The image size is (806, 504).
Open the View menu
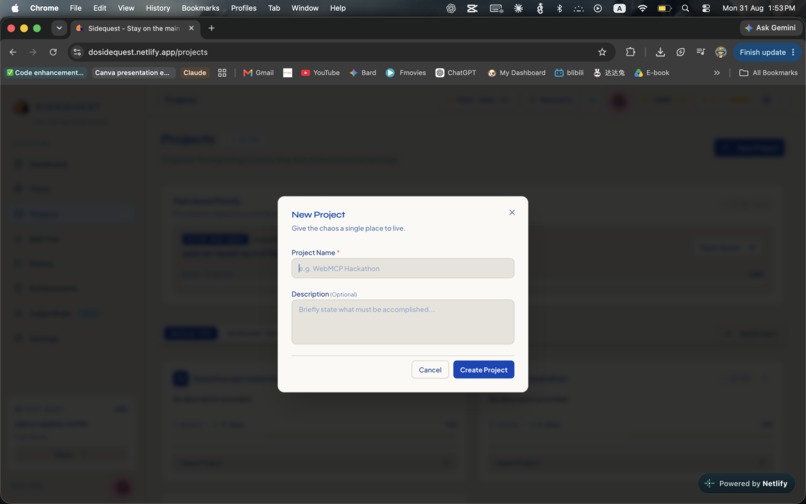[126, 8]
